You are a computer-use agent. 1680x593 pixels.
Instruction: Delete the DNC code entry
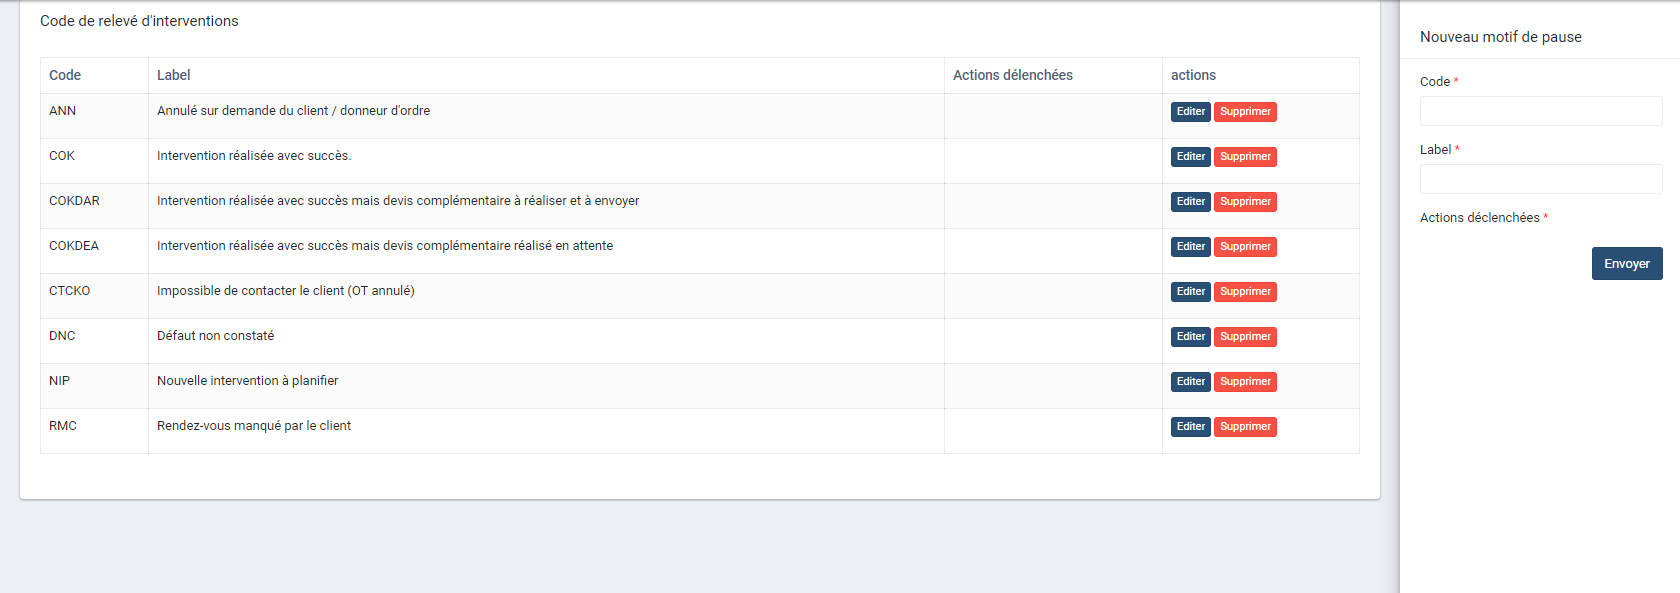(1245, 337)
